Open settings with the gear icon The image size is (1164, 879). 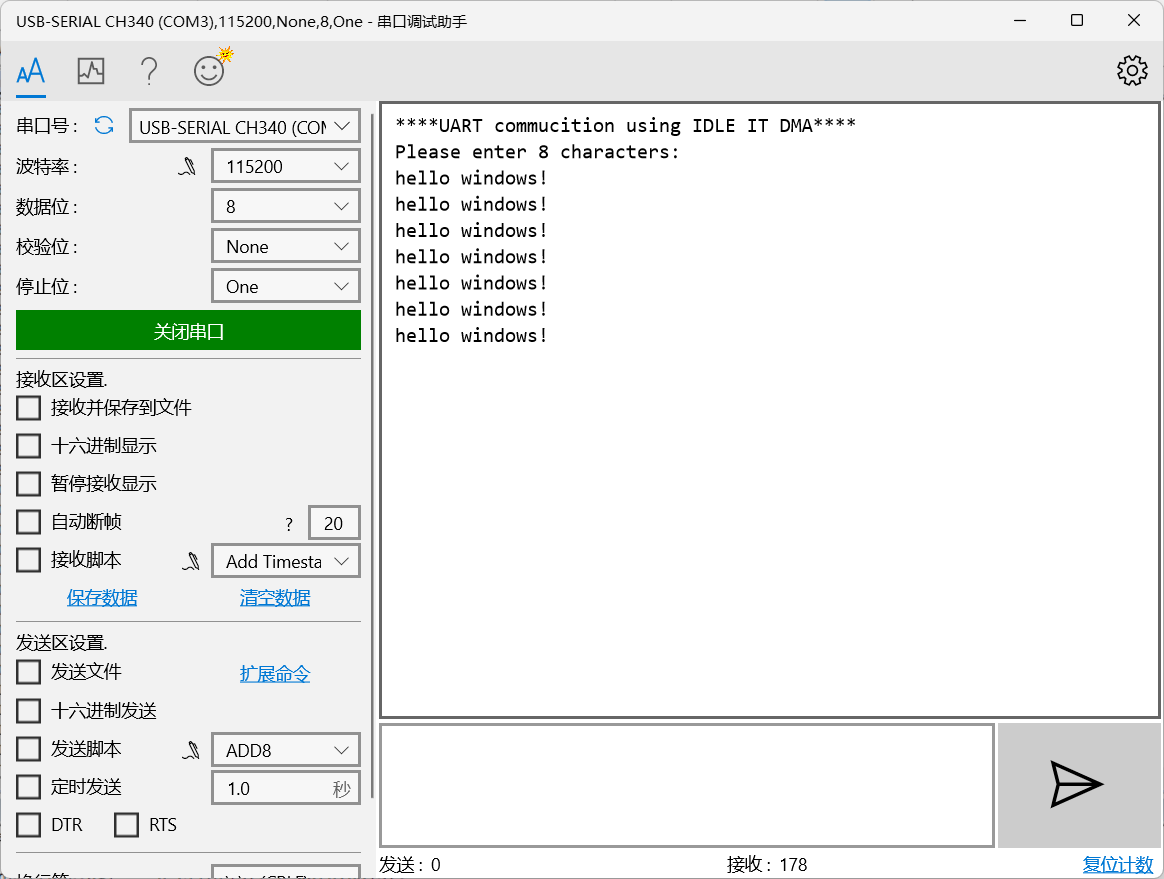1132,71
